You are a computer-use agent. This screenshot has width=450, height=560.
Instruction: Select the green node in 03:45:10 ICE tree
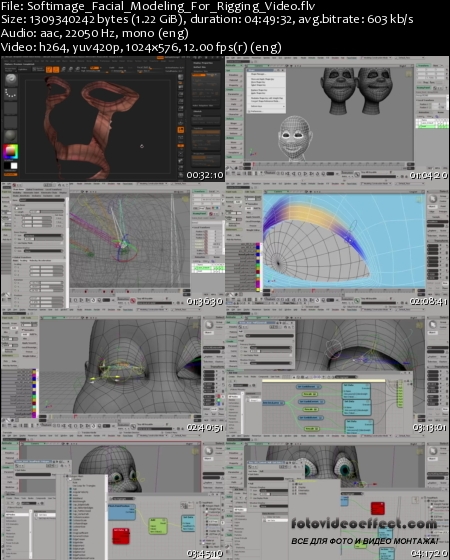(x=158, y=526)
